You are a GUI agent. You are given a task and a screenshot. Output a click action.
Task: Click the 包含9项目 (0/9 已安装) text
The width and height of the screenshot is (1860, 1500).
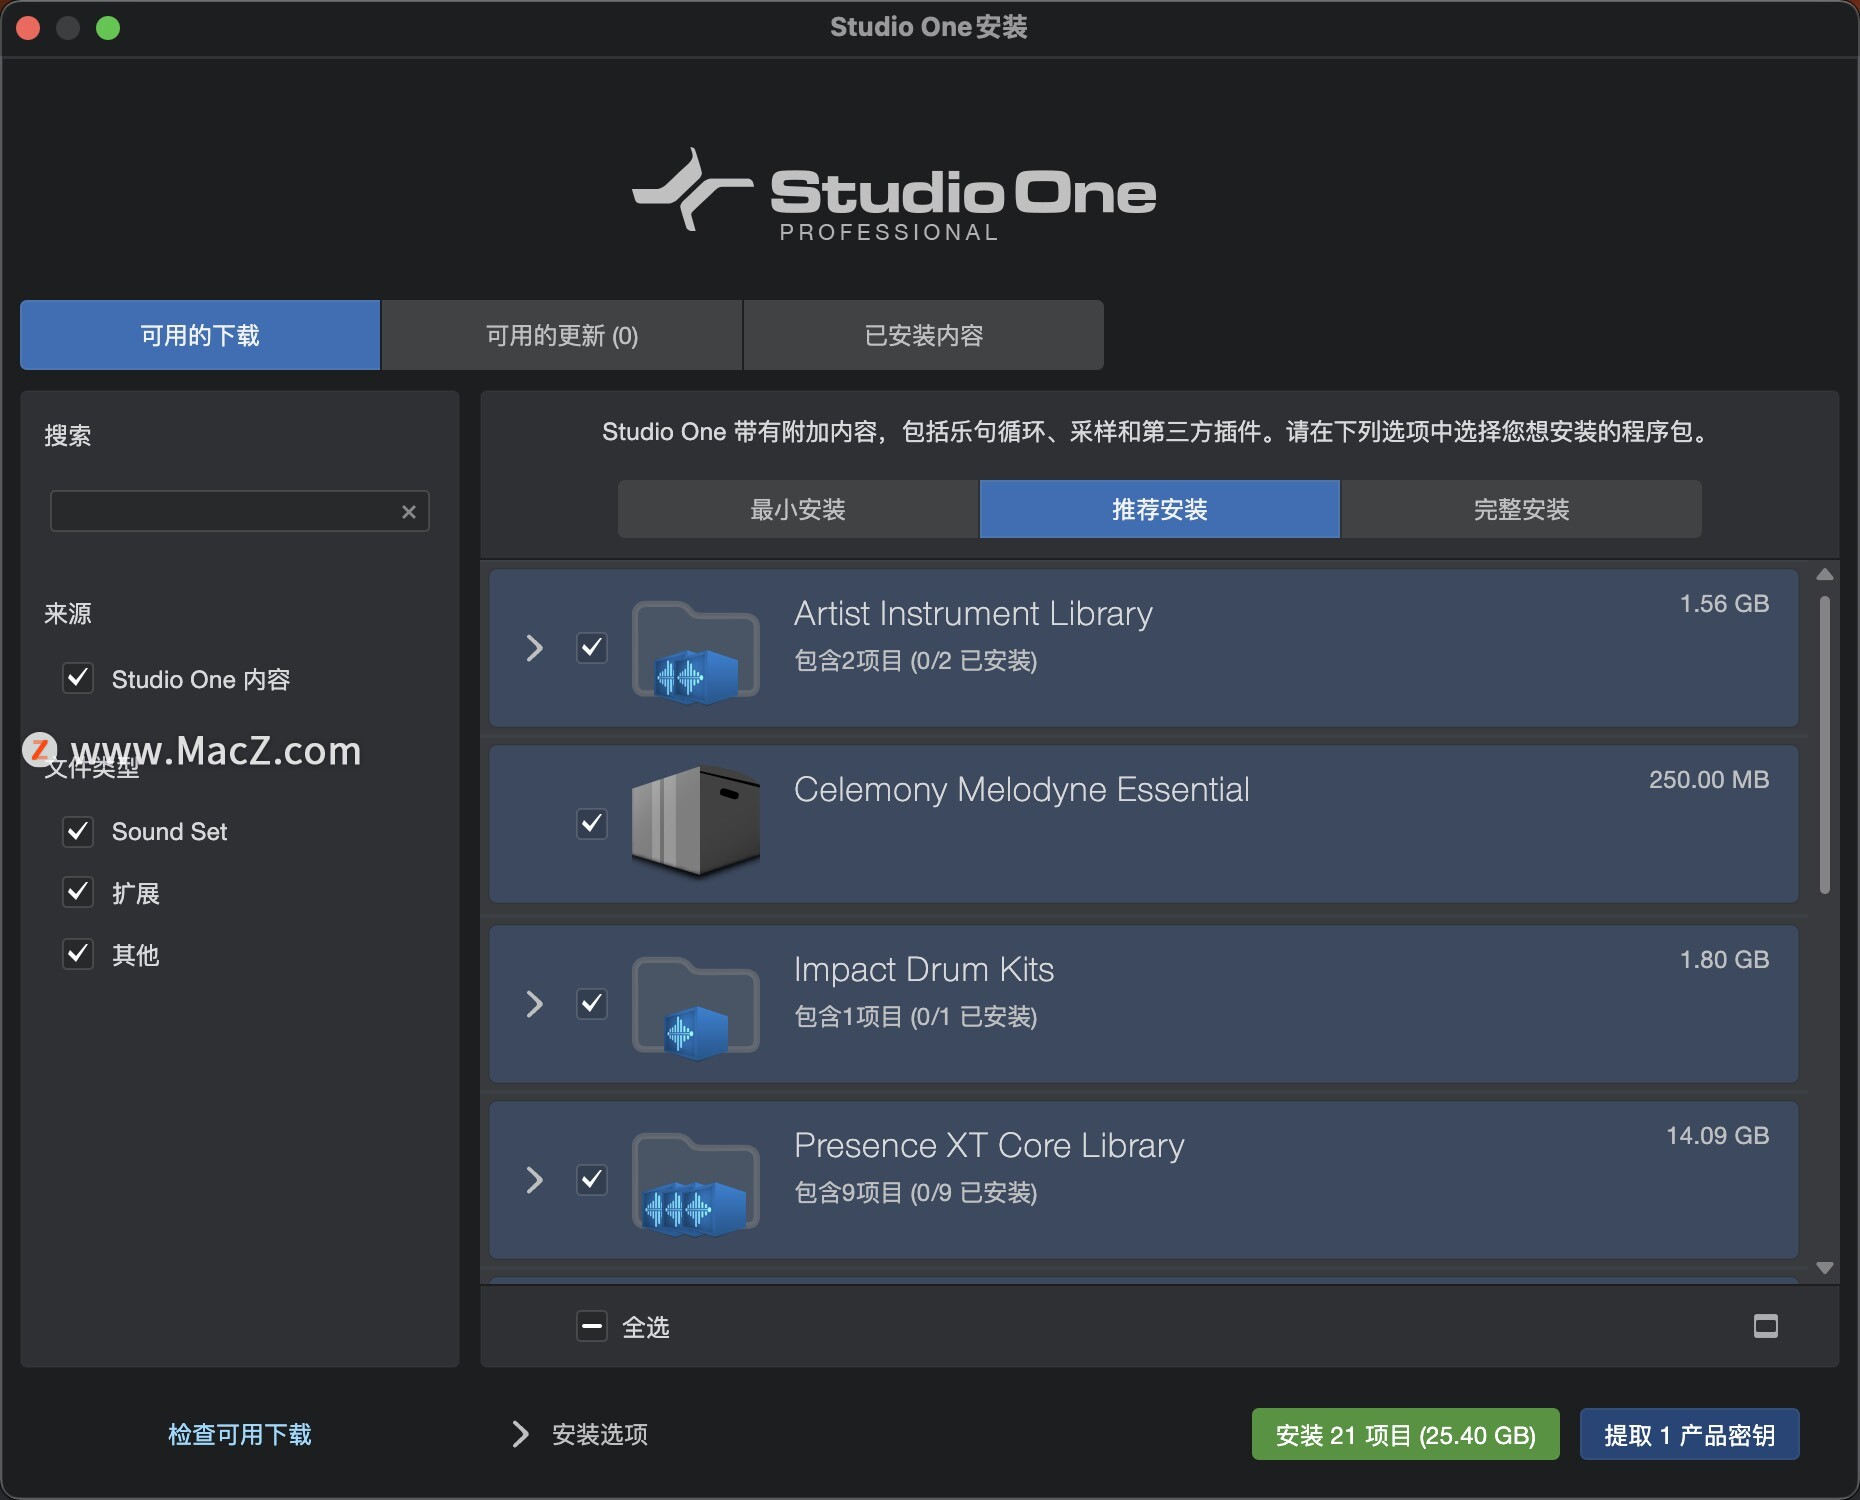click(x=916, y=1193)
